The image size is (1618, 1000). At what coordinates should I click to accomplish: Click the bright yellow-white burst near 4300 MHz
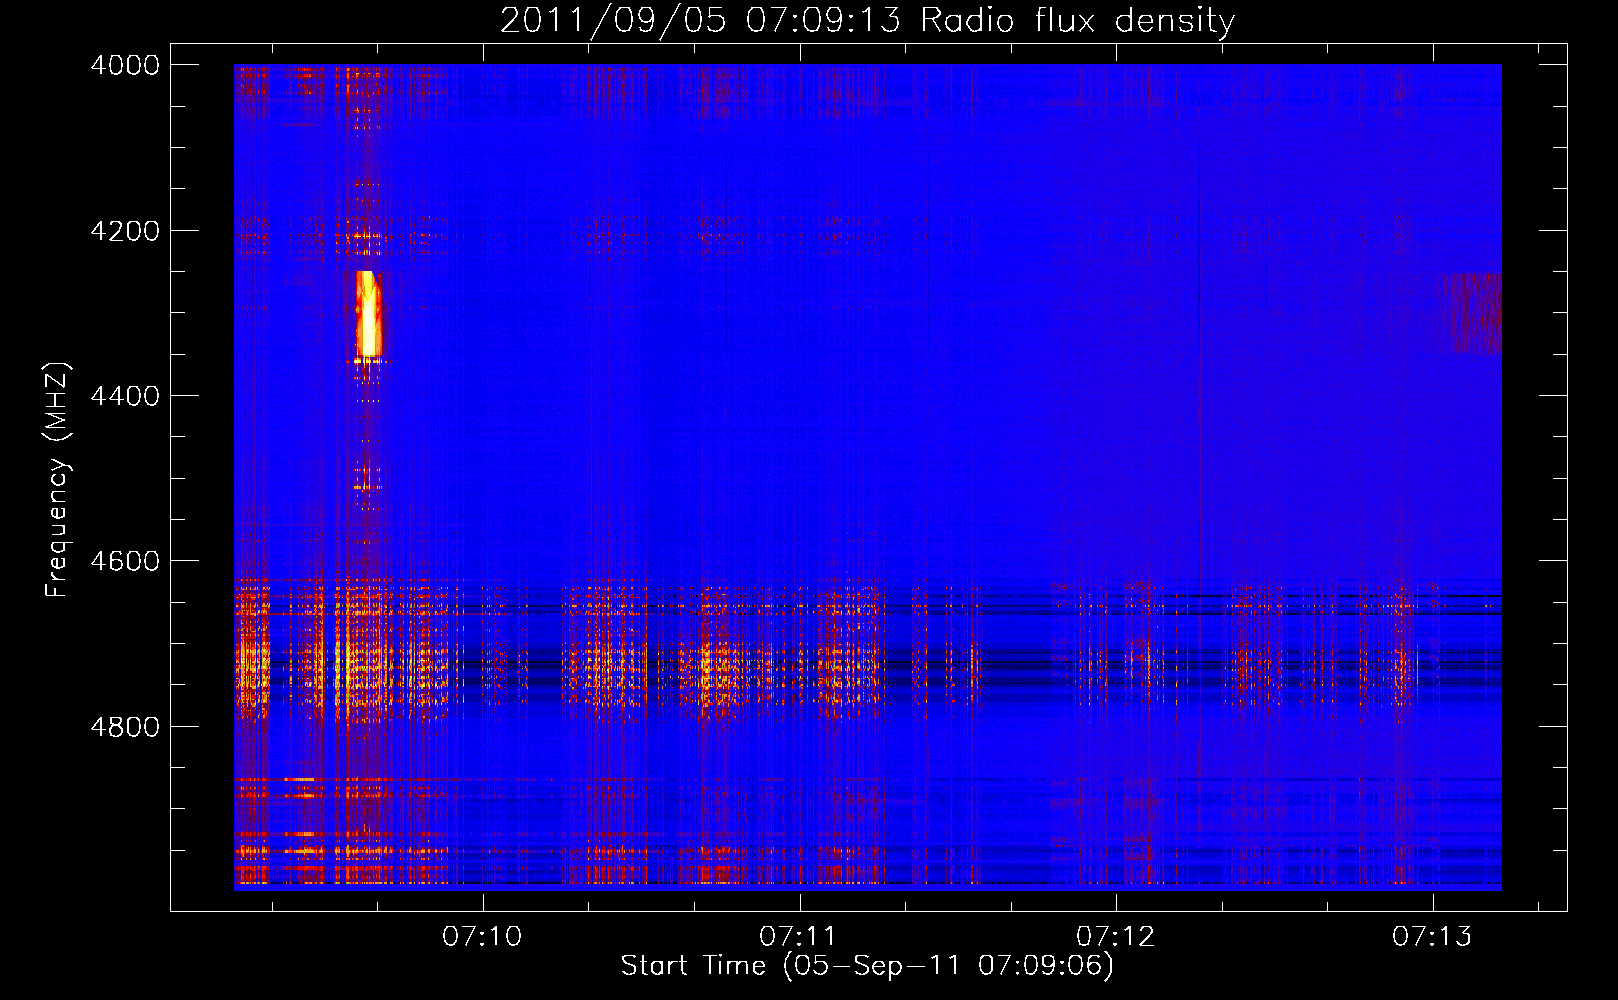click(368, 314)
